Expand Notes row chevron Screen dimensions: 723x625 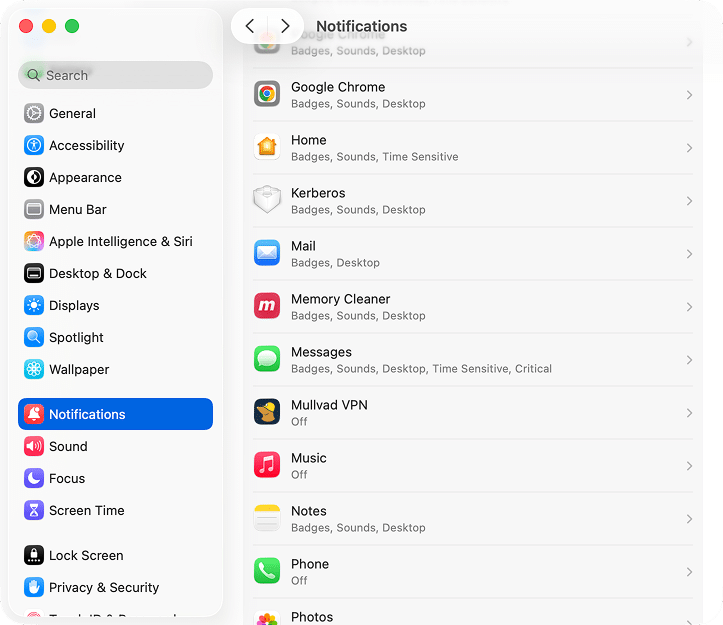(x=689, y=519)
